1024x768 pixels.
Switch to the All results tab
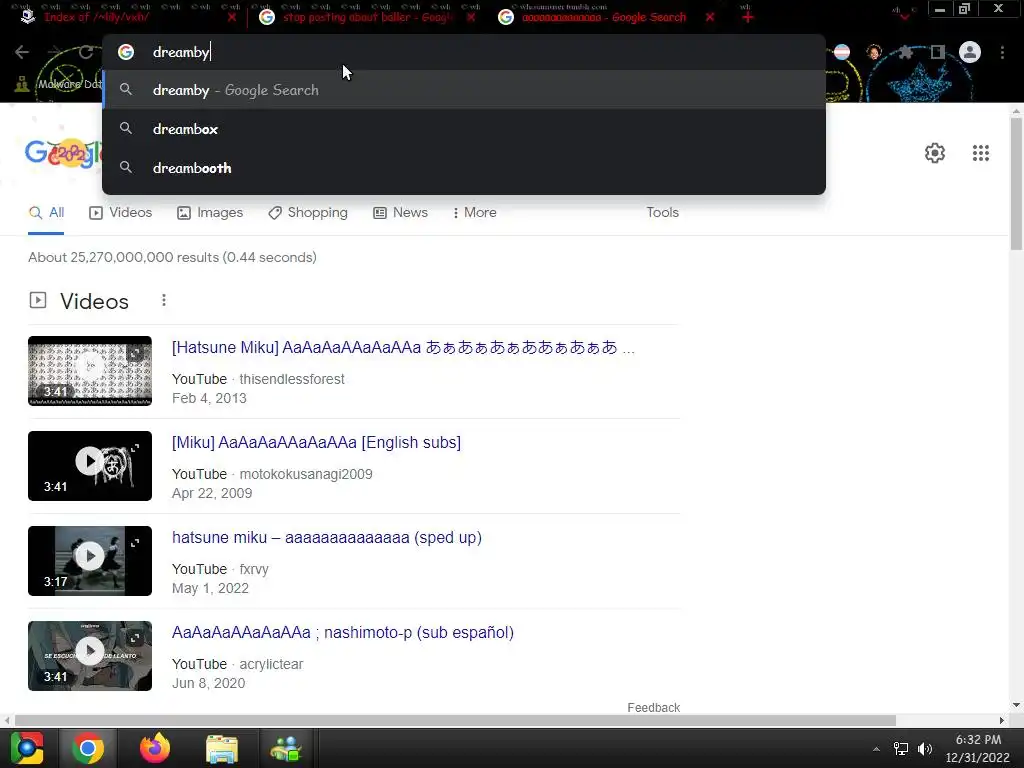pyautogui.click(x=46, y=213)
